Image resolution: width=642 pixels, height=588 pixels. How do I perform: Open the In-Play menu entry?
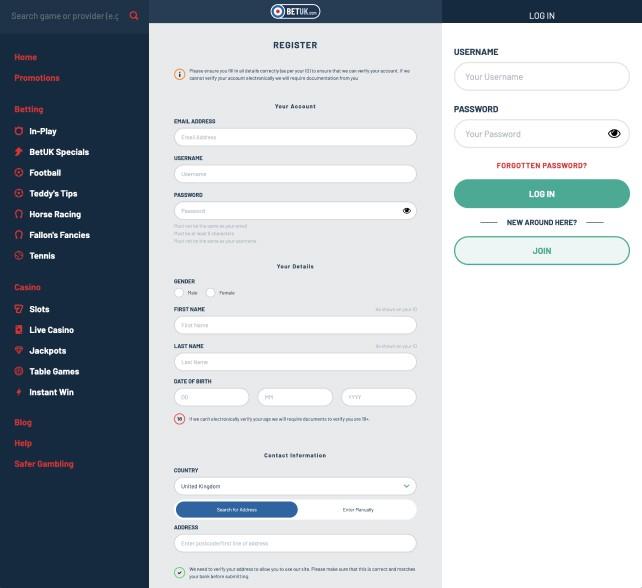pyautogui.click(x=43, y=131)
